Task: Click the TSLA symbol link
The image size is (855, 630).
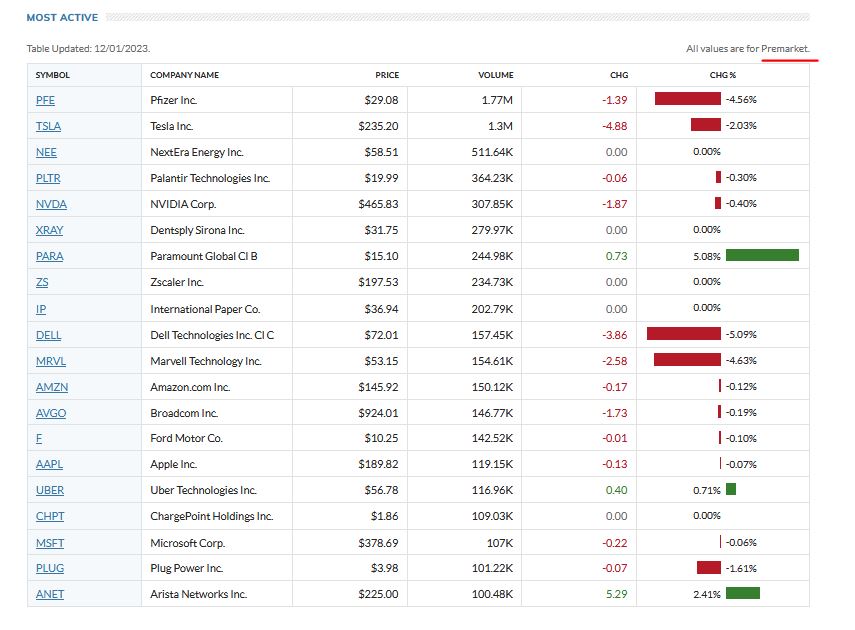Action: (x=48, y=126)
